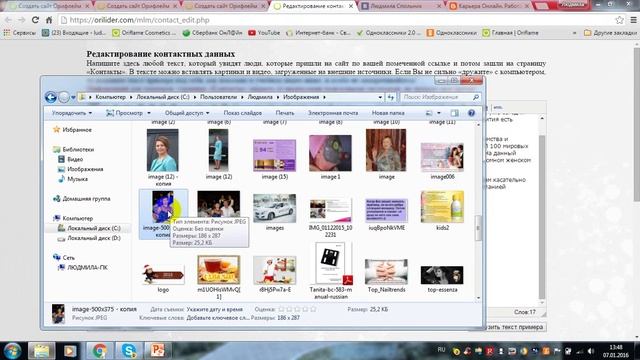
Task: Open Одноклассники bookmark
Action: (451, 33)
